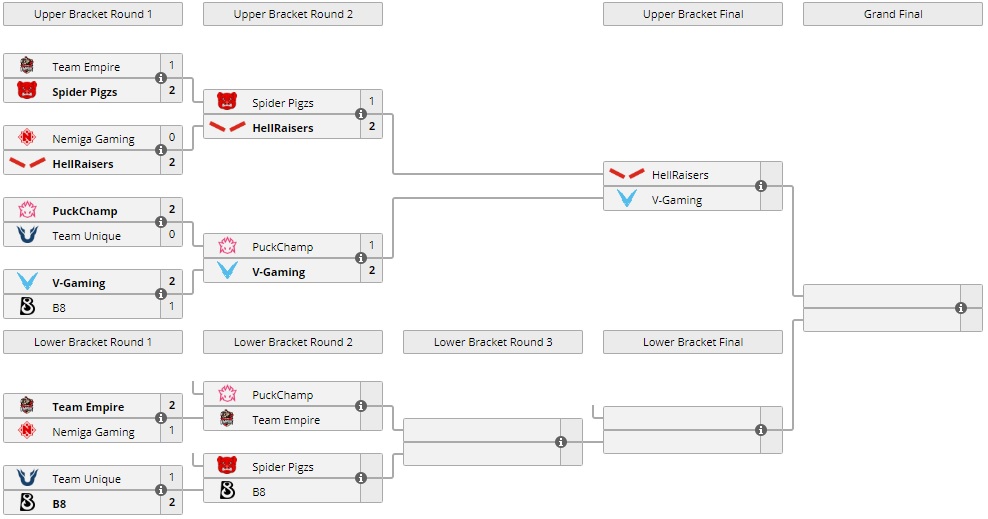Click info icon for Team Empire vs Spider Pigzs

click(x=161, y=78)
